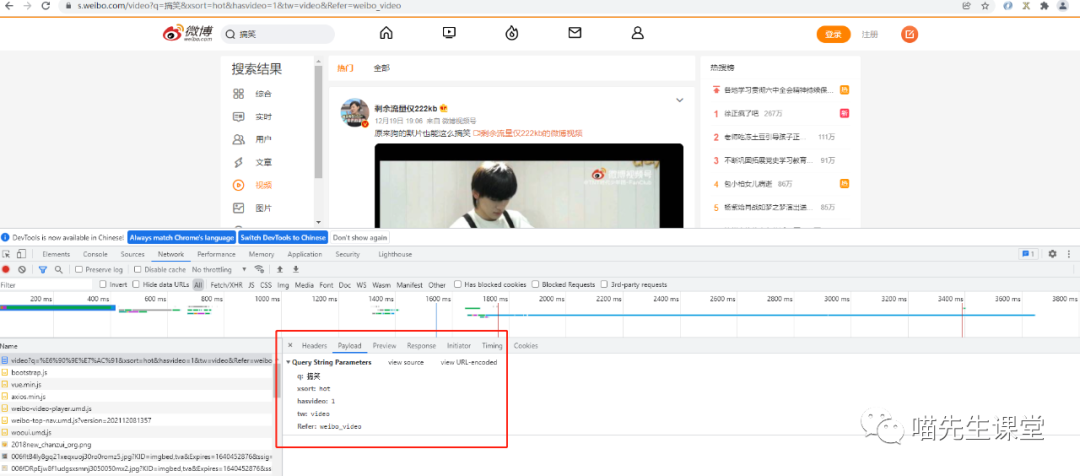Screen dimensions: 1080x476
Task: Check the 3rd-party requests checkbox
Action: (604, 284)
